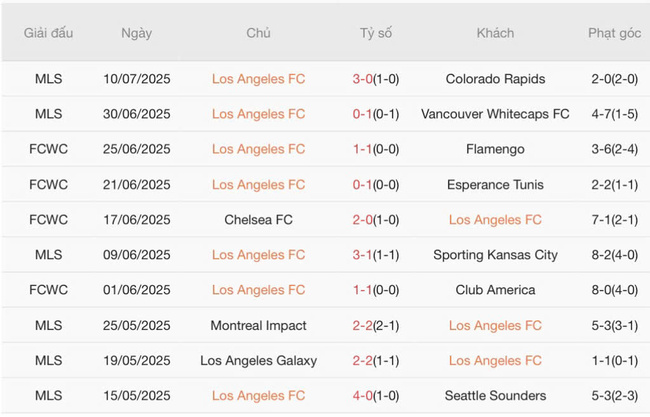650x417 pixels.
Task: Select the 10/07/2025 match date
Action: 137,79
